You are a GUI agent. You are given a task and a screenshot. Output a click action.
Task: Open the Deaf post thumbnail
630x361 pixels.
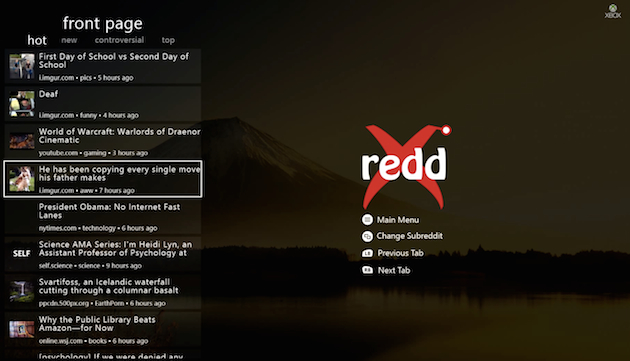pos(22,104)
